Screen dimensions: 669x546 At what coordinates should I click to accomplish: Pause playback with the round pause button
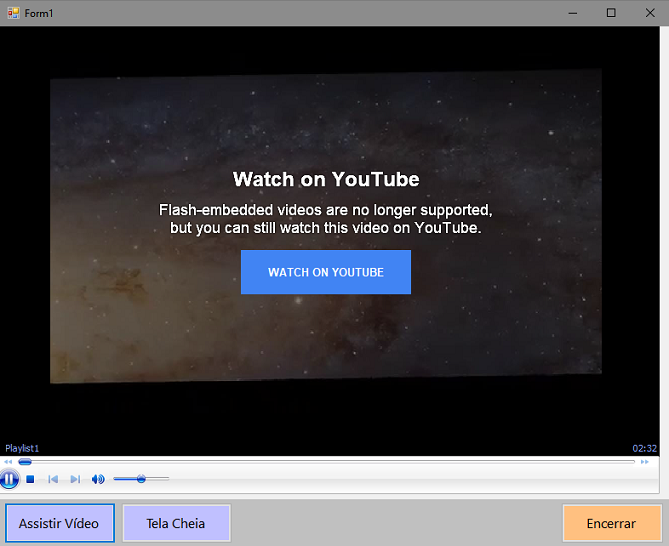9,479
